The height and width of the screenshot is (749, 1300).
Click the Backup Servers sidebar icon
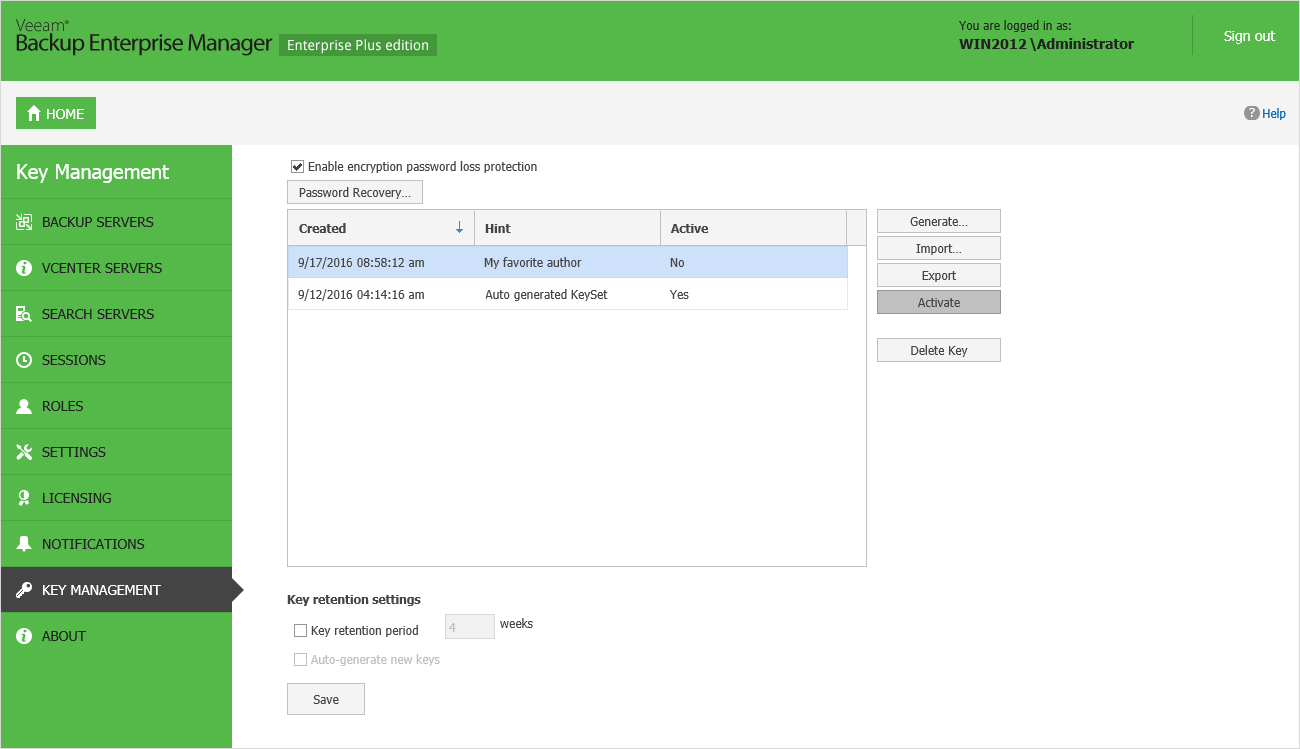coord(24,222)
